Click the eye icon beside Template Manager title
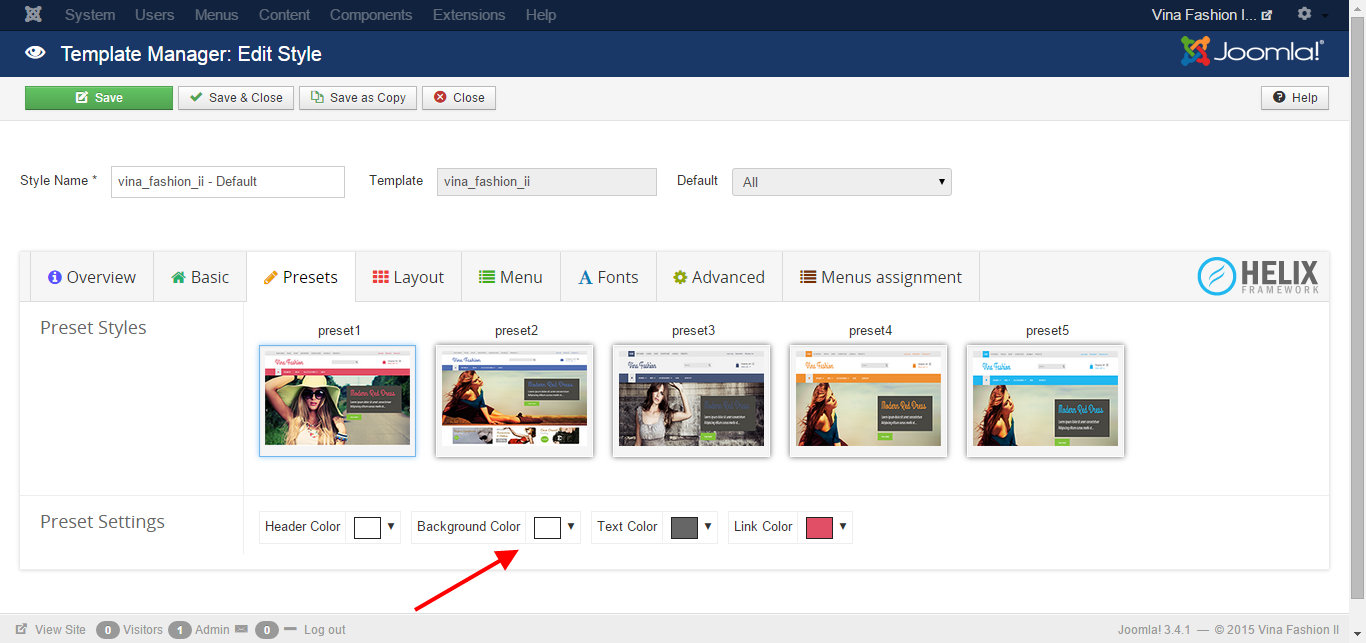The image size is (1366, 643). (36, 54)
